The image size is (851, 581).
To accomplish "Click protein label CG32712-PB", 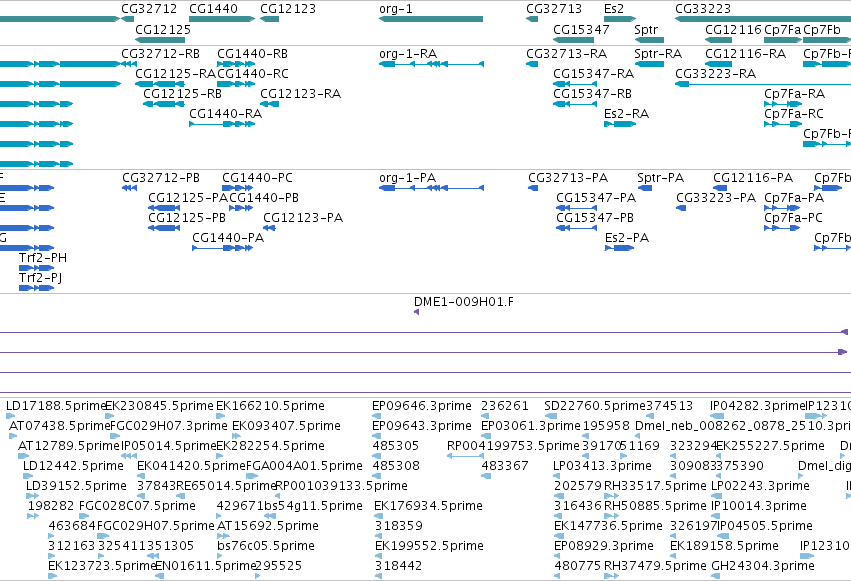I will tap(161, 178).
